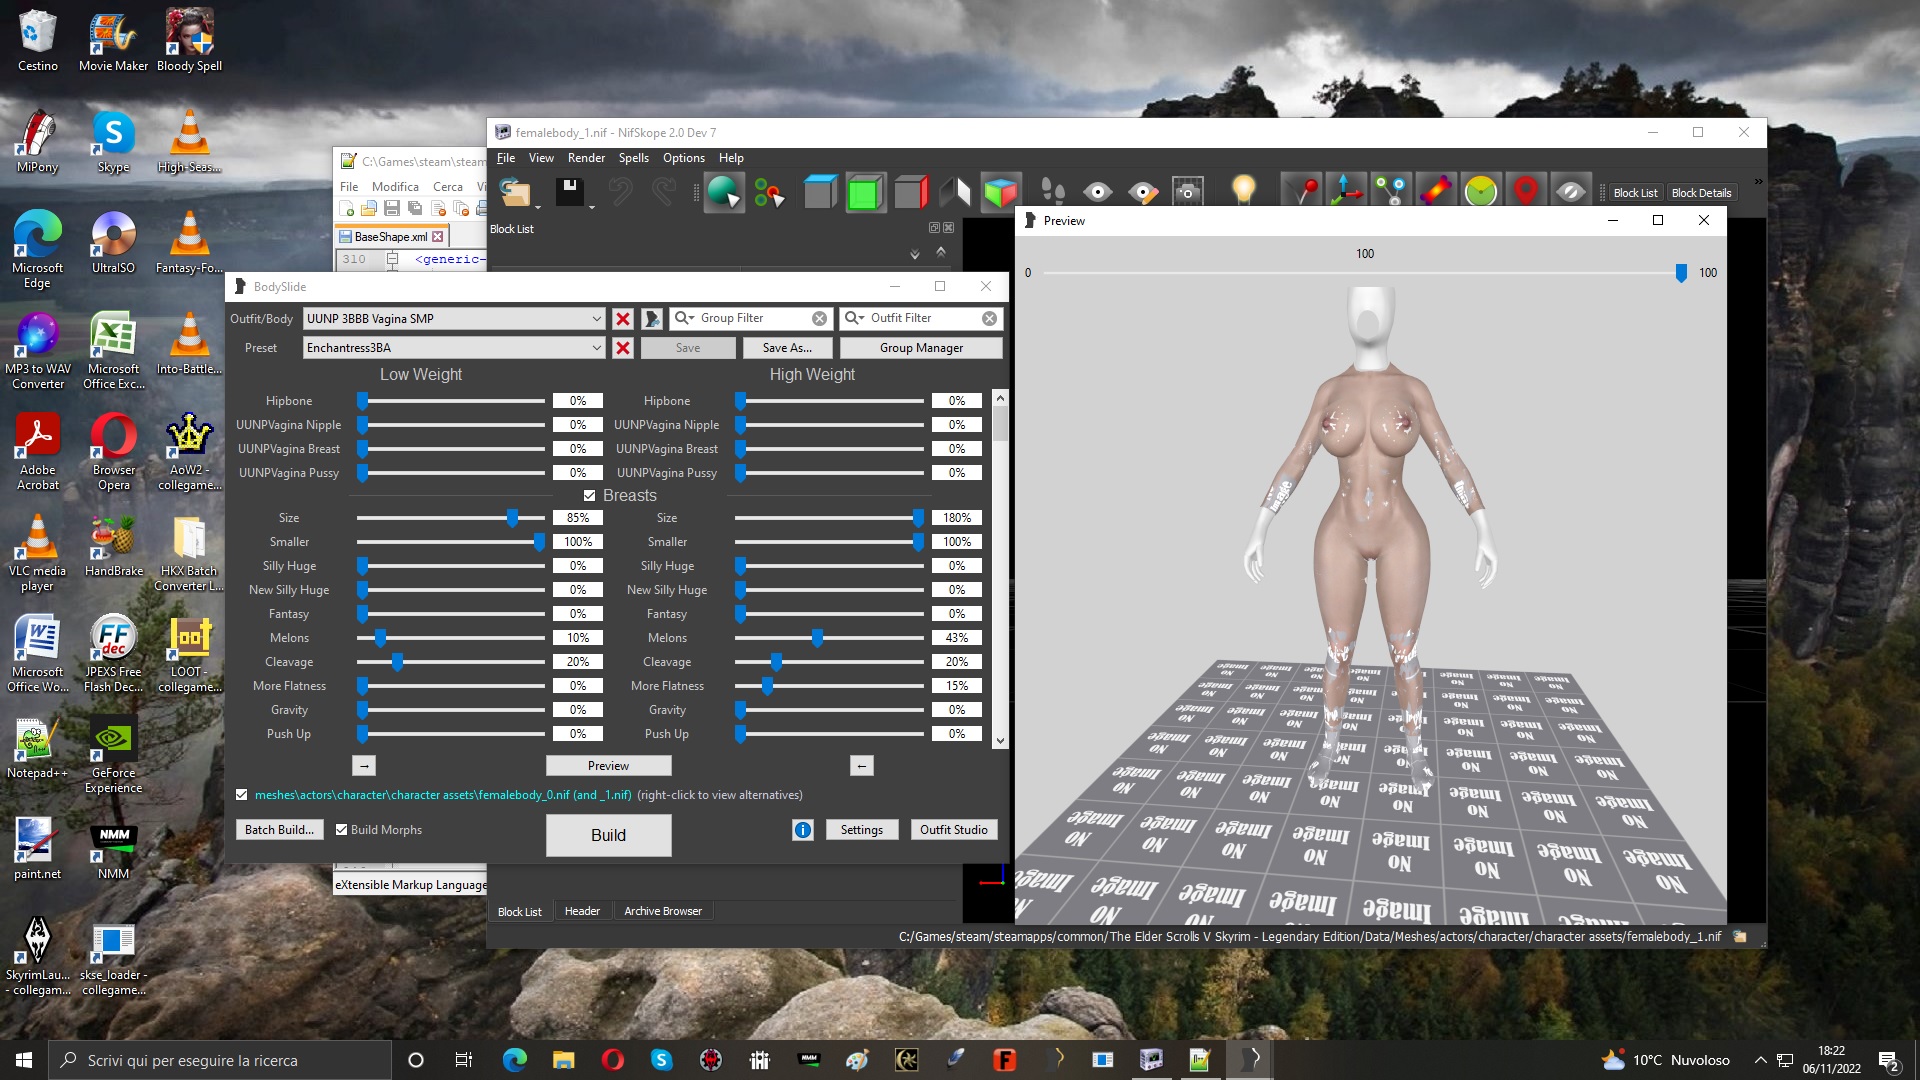
Task: Click the red-side cube view icon
Action: click(x=910, y=192)
